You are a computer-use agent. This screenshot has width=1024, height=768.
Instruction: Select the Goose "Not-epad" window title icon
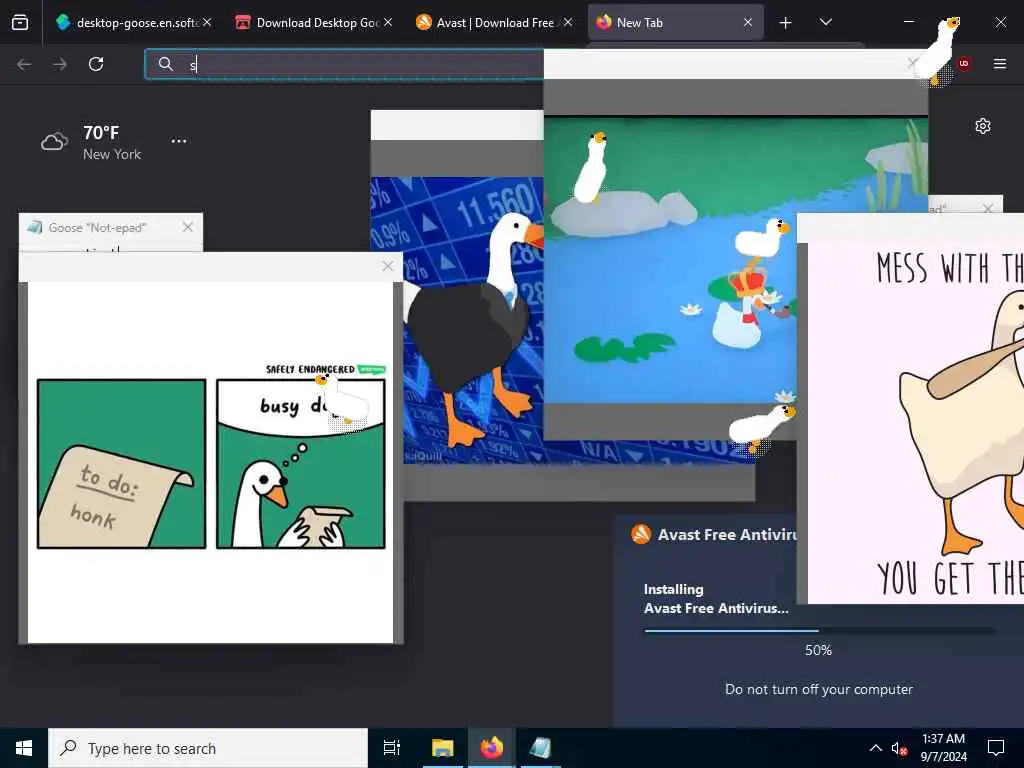coord(34,227)
